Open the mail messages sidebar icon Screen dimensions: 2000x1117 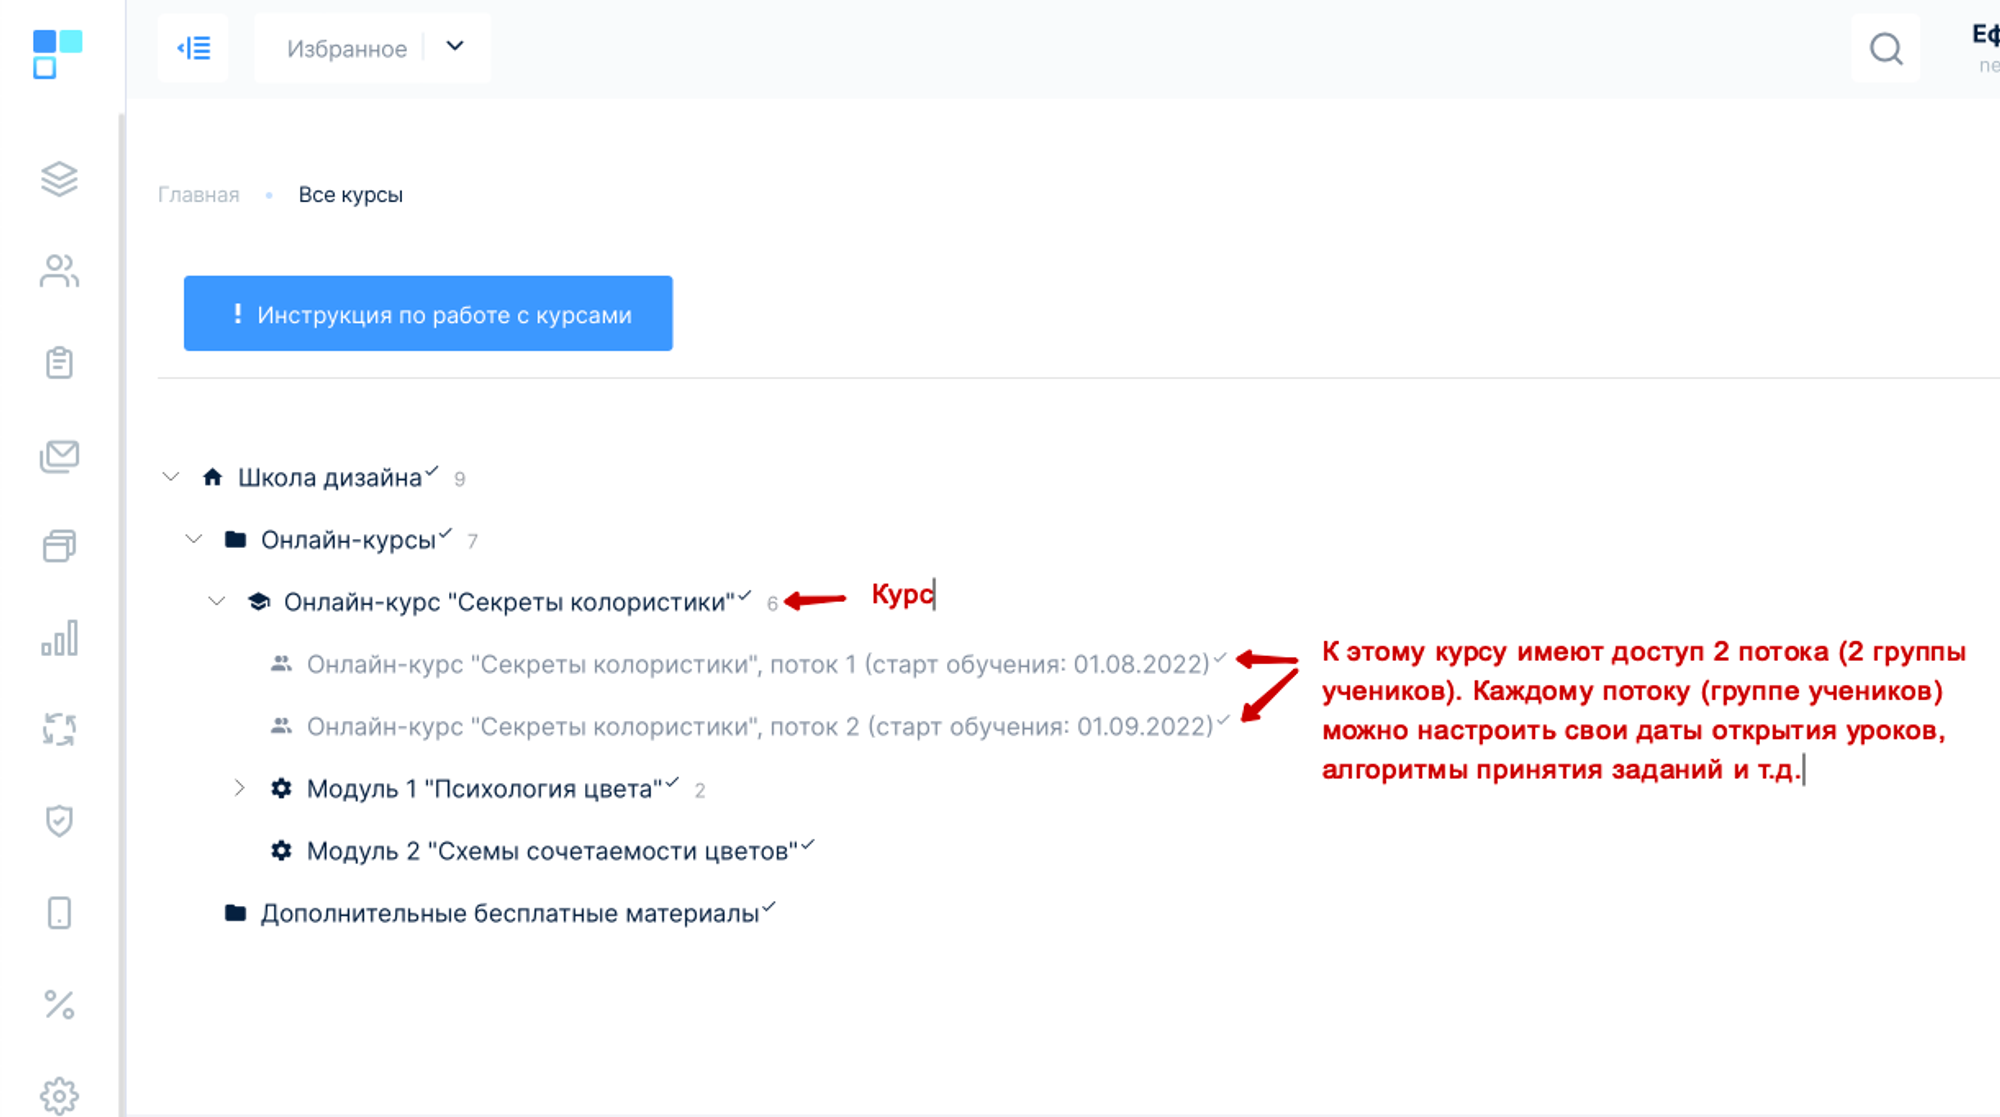click(59, 456)
